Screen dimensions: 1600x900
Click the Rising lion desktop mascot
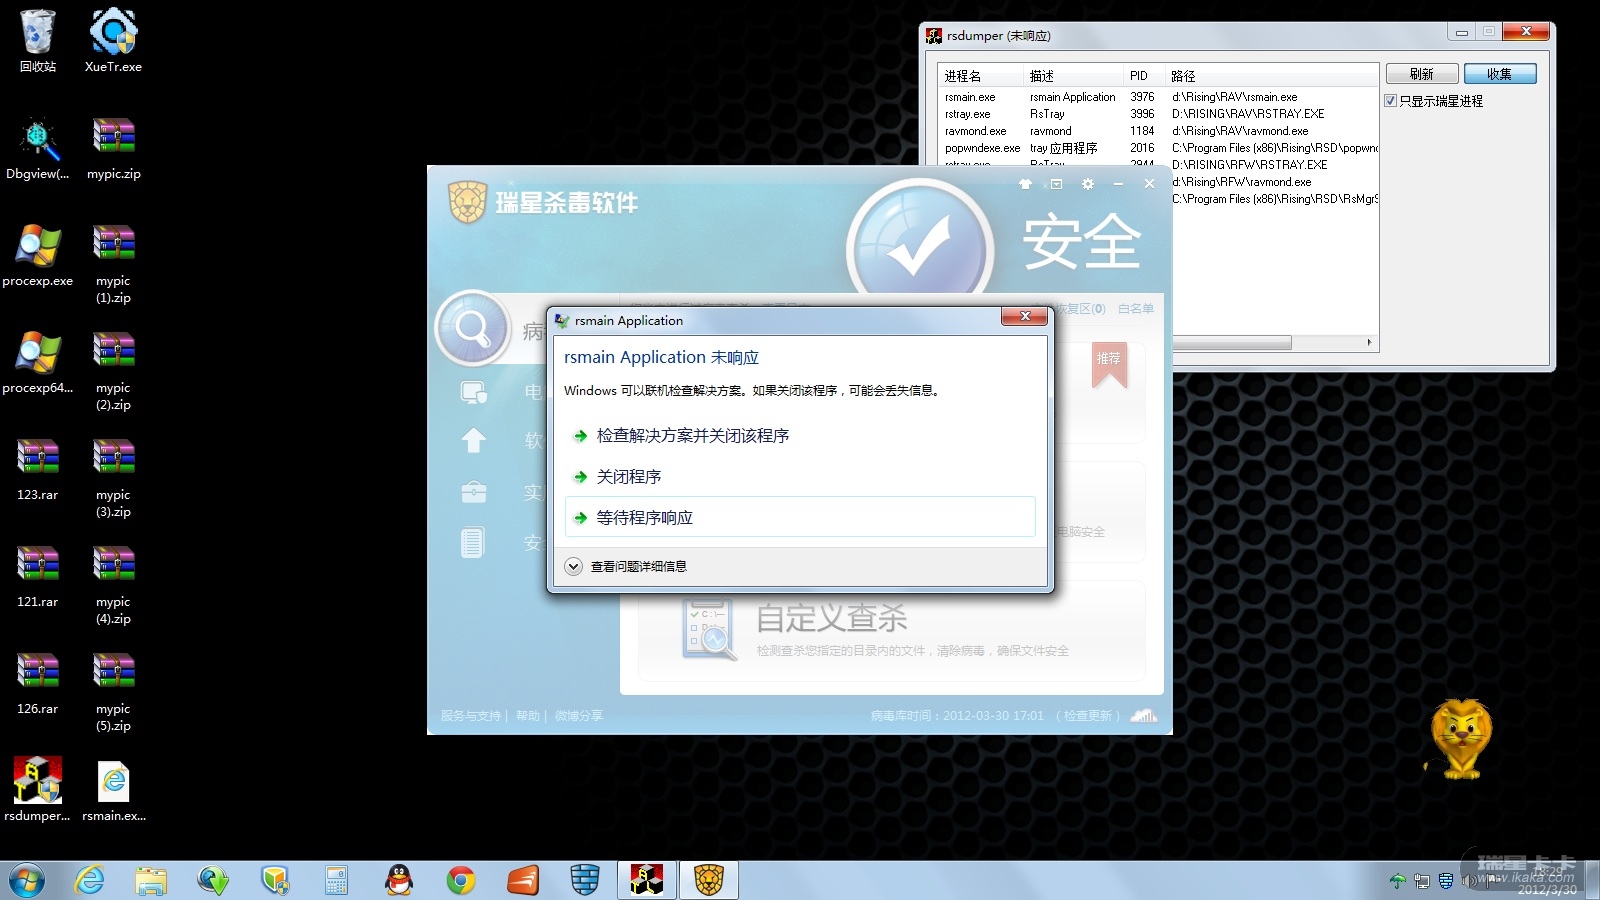point(1461,739)
